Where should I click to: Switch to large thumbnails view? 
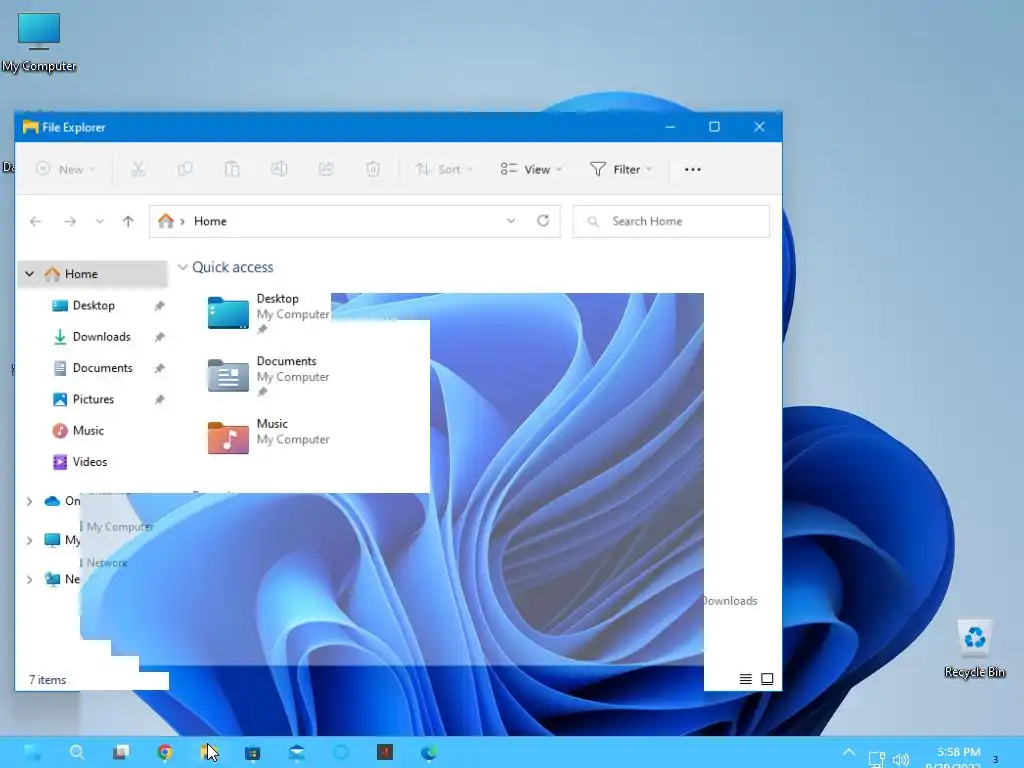(x=767, y=679)
